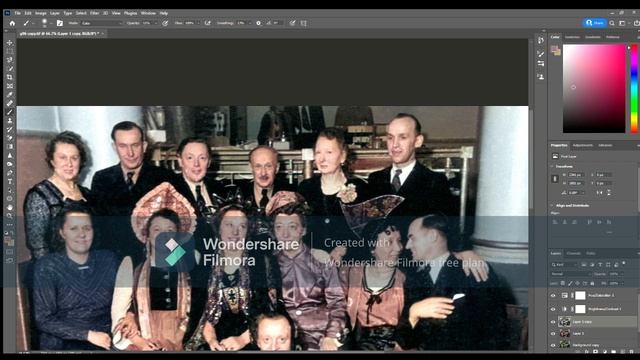Image resolution: width=640 pixels, height=360 pixels.
Task: Toggle lock position in Layers panel
Action: click(578, 283)
